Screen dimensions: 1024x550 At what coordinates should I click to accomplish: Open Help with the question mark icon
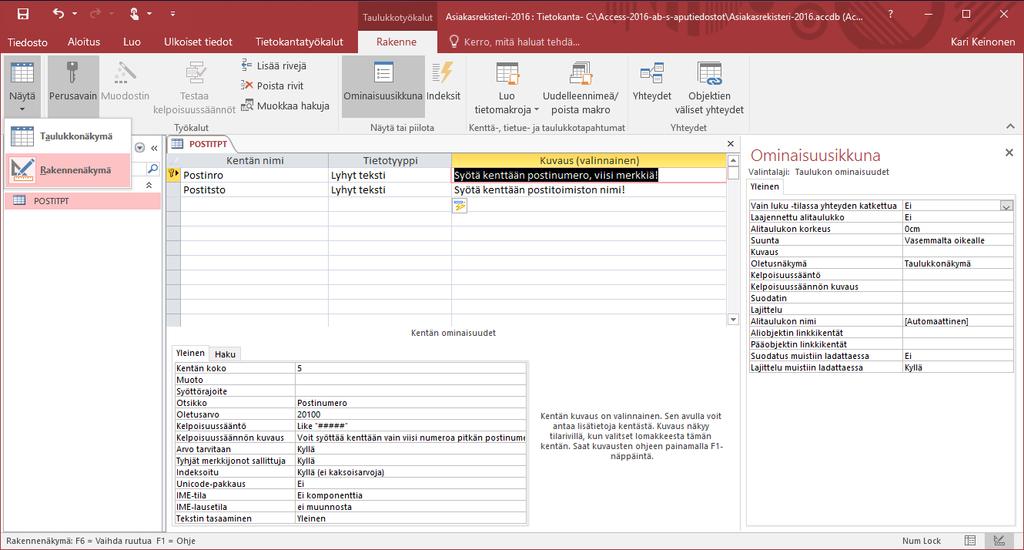pyautogui.click(x=891, y=14)
